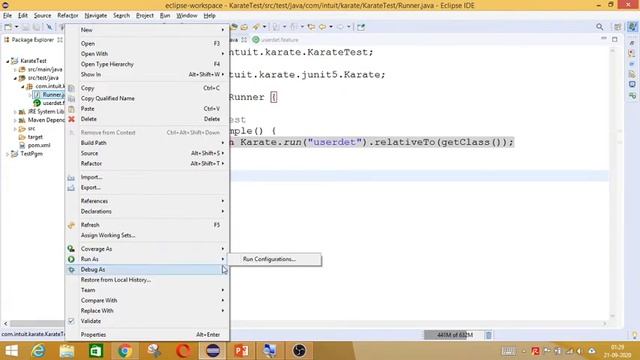Expand the New submenu arrow
This screenshot has width=640, height=360.
tap(223, 30)
